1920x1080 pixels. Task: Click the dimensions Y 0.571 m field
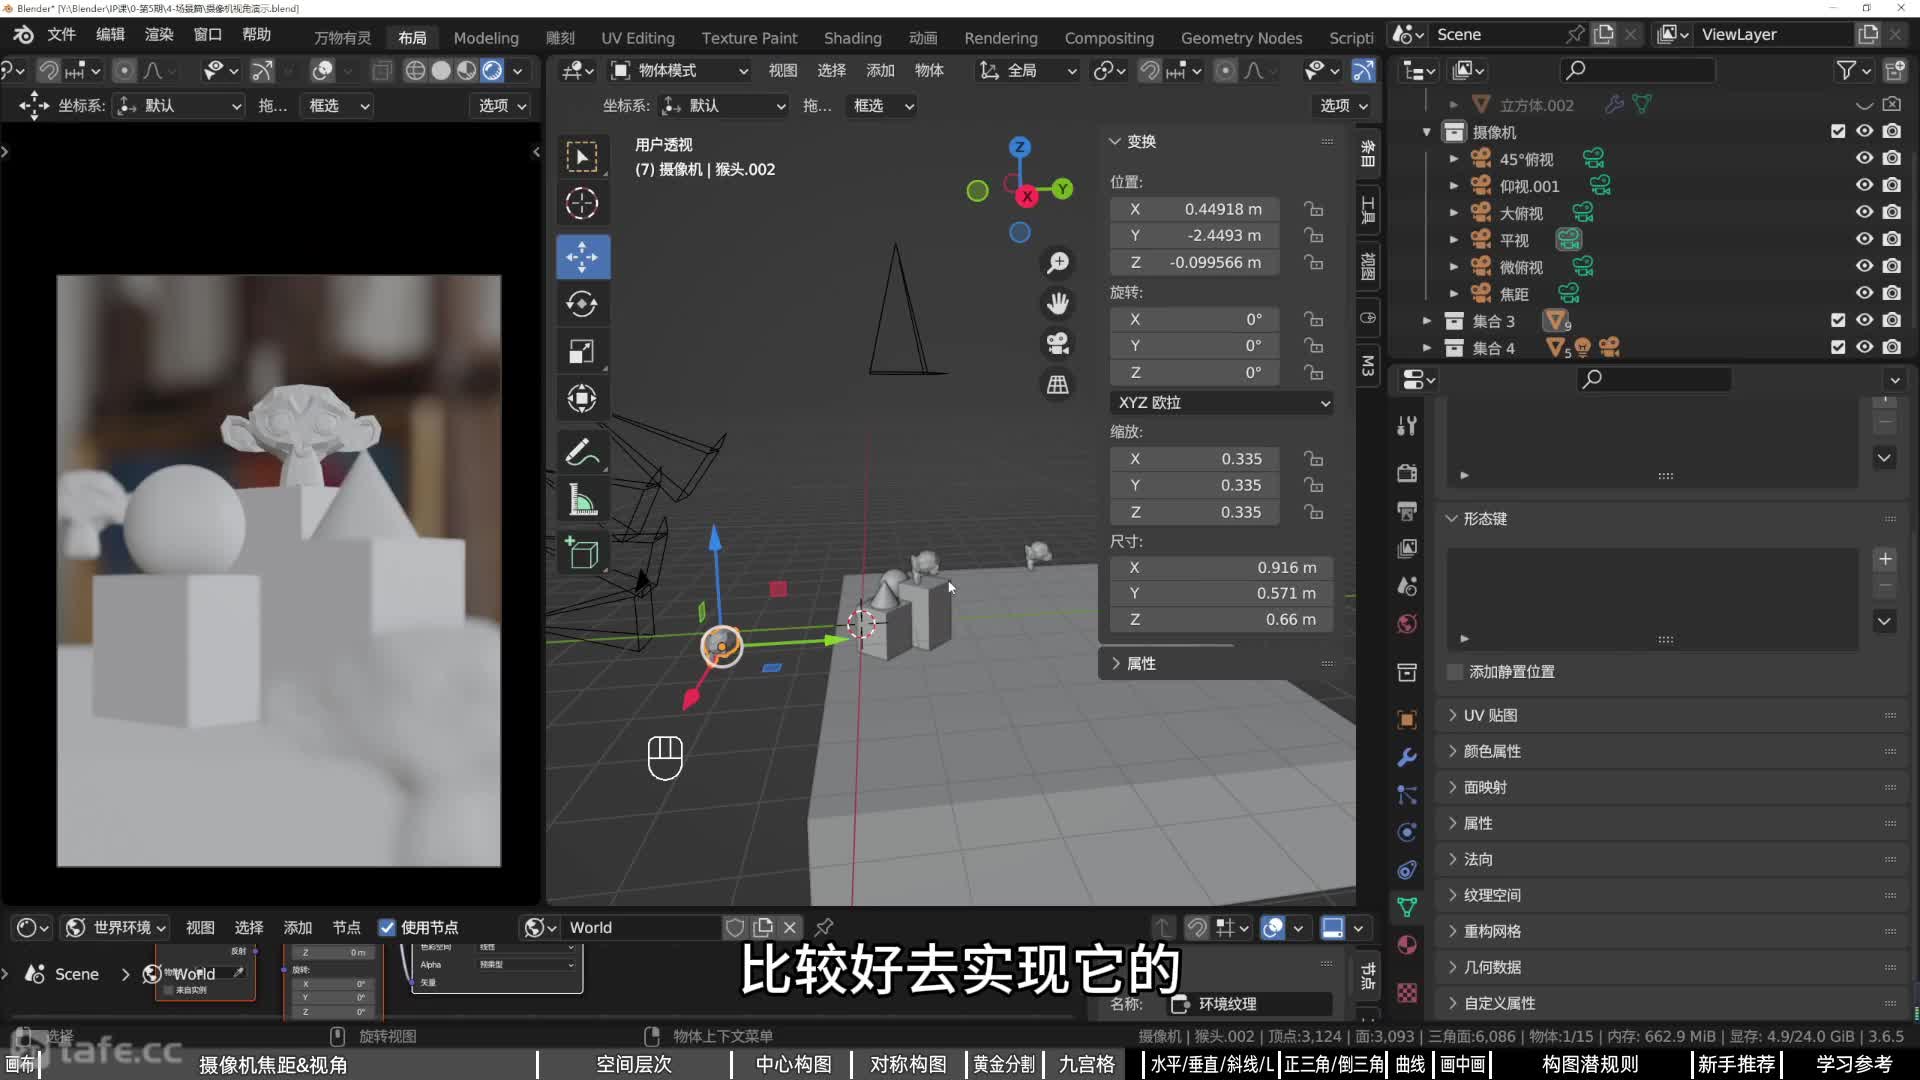(x=1221, y=593)
